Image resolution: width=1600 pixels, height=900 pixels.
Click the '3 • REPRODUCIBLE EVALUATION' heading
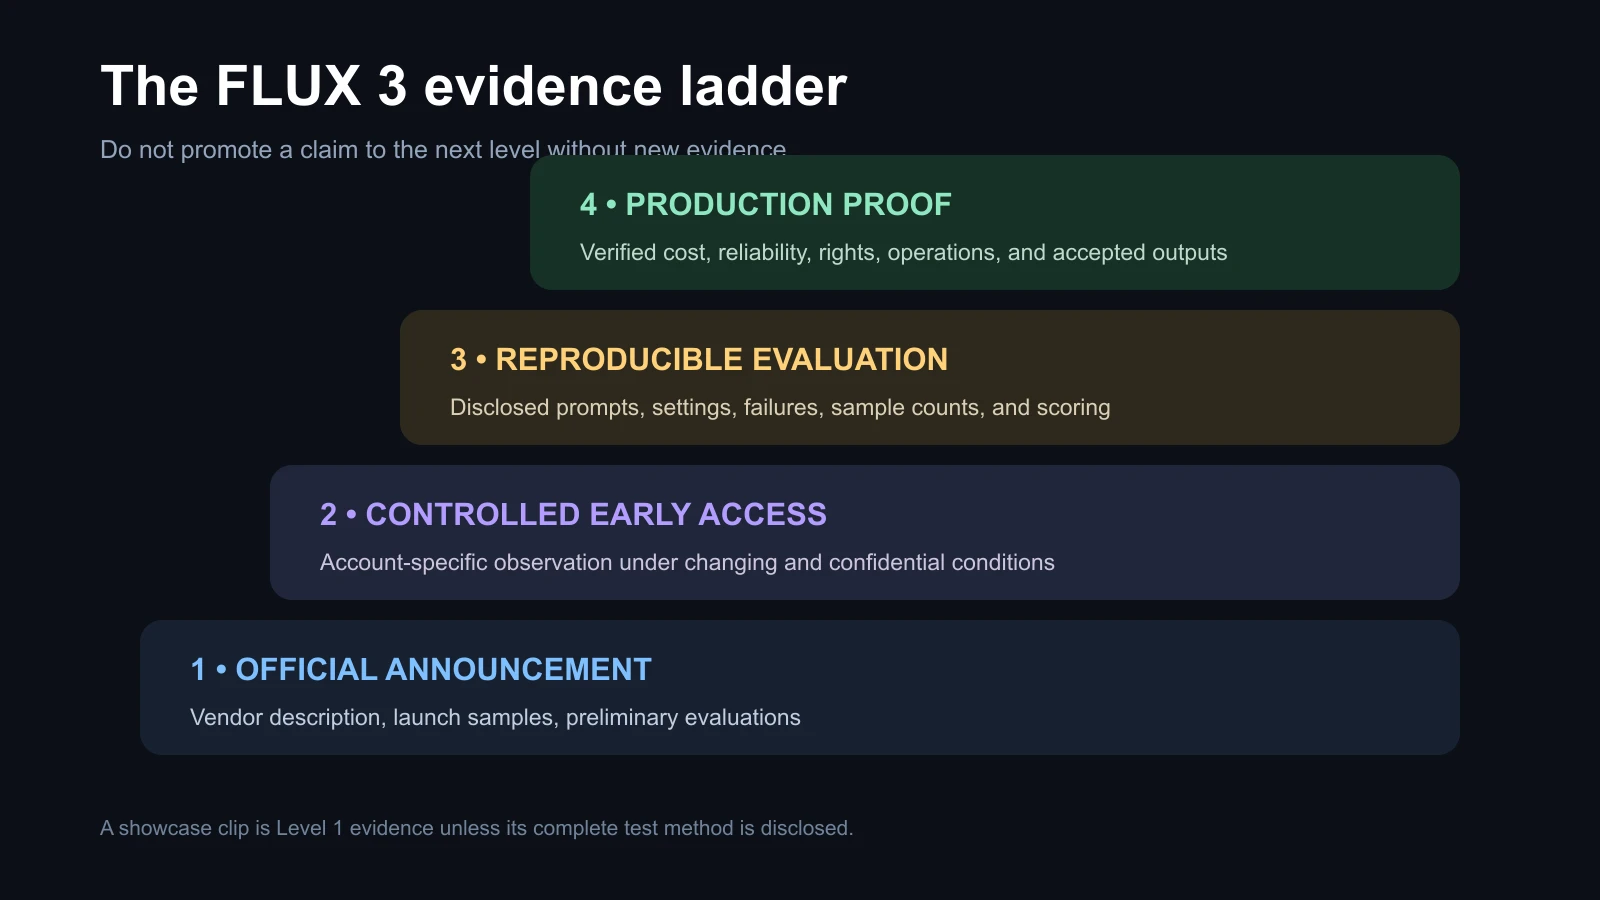click(699, 359)
